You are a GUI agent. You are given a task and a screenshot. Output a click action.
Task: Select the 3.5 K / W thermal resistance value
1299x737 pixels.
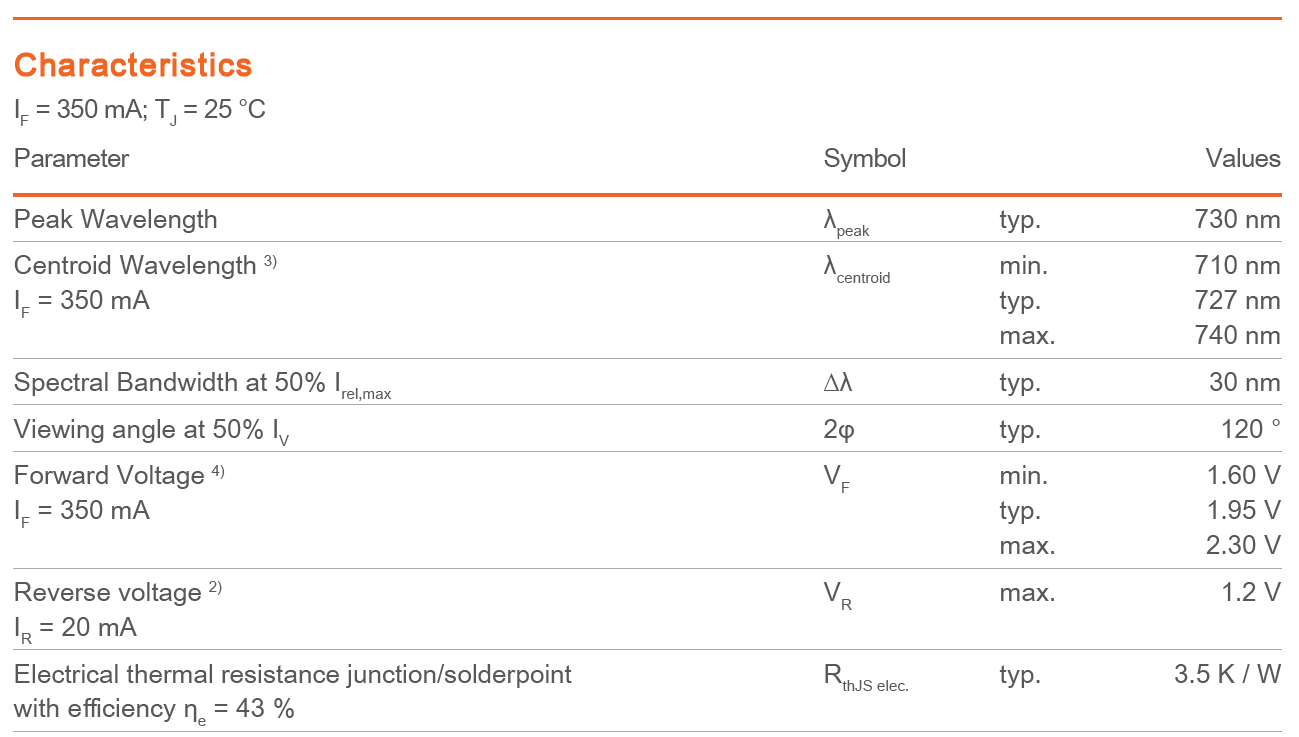pyautogui.click(x=1228, y=674)
